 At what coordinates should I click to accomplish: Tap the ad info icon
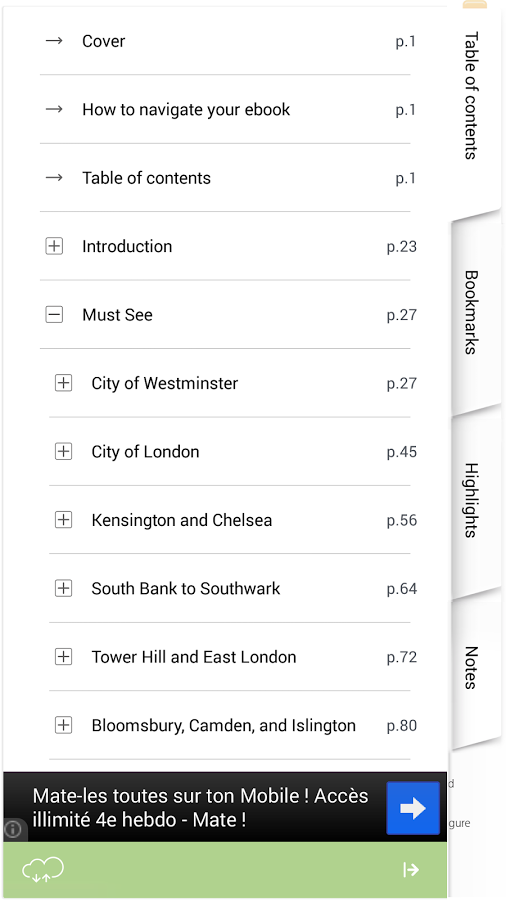pyautogui.click(x=13, y=829)
